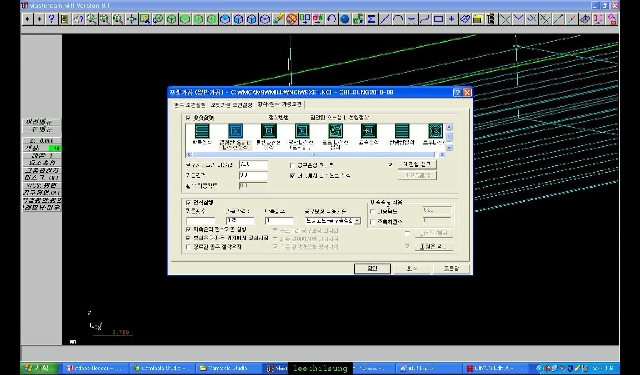This screenshot has height=375, width=640.
Task: Switch to the third tab, Roughing/Finishing parameters
Action: point(280,104)
